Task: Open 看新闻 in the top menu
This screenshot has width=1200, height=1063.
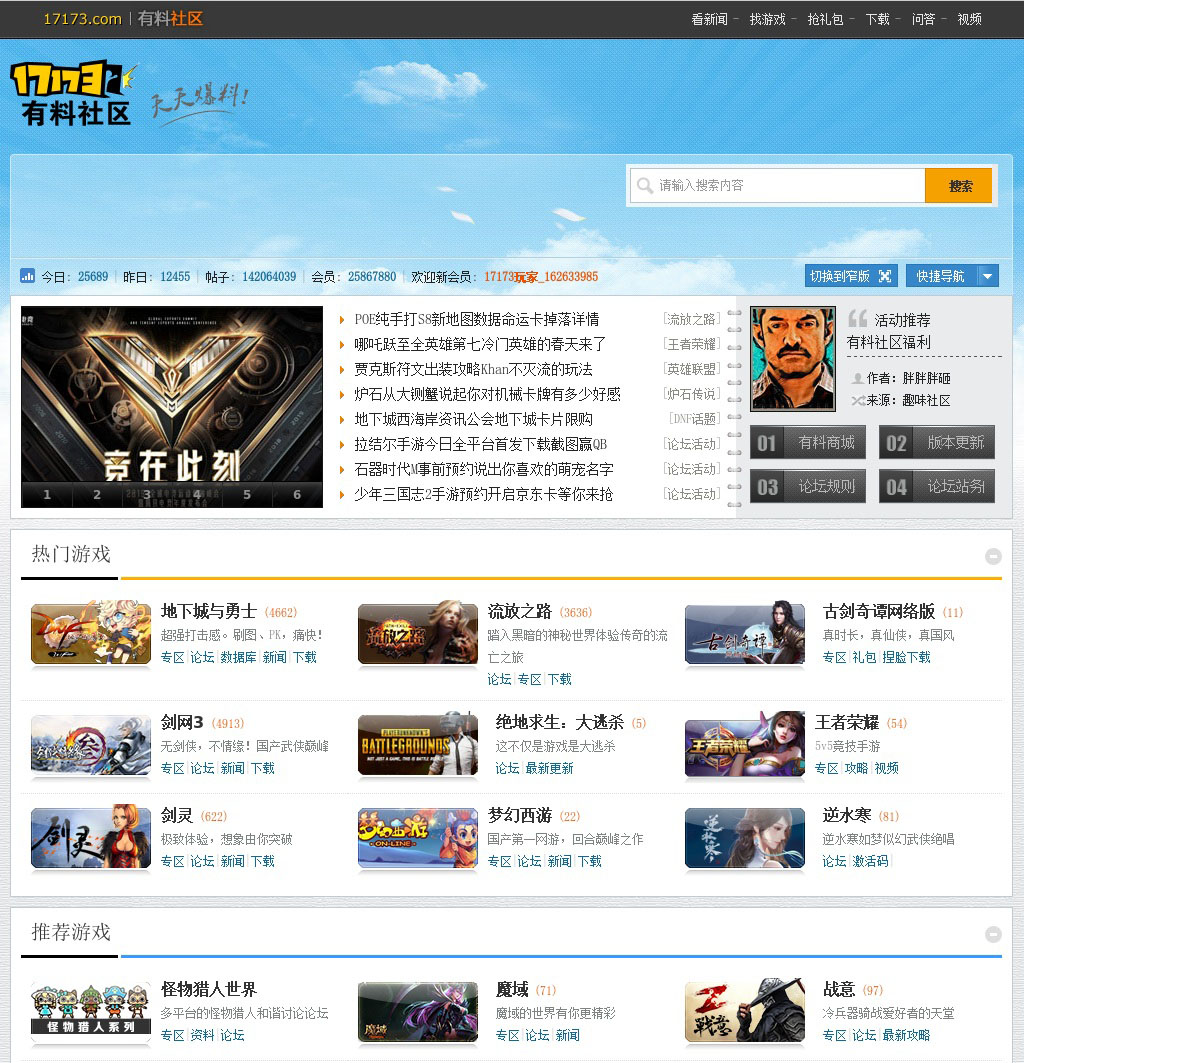Action: coord(709,19)
